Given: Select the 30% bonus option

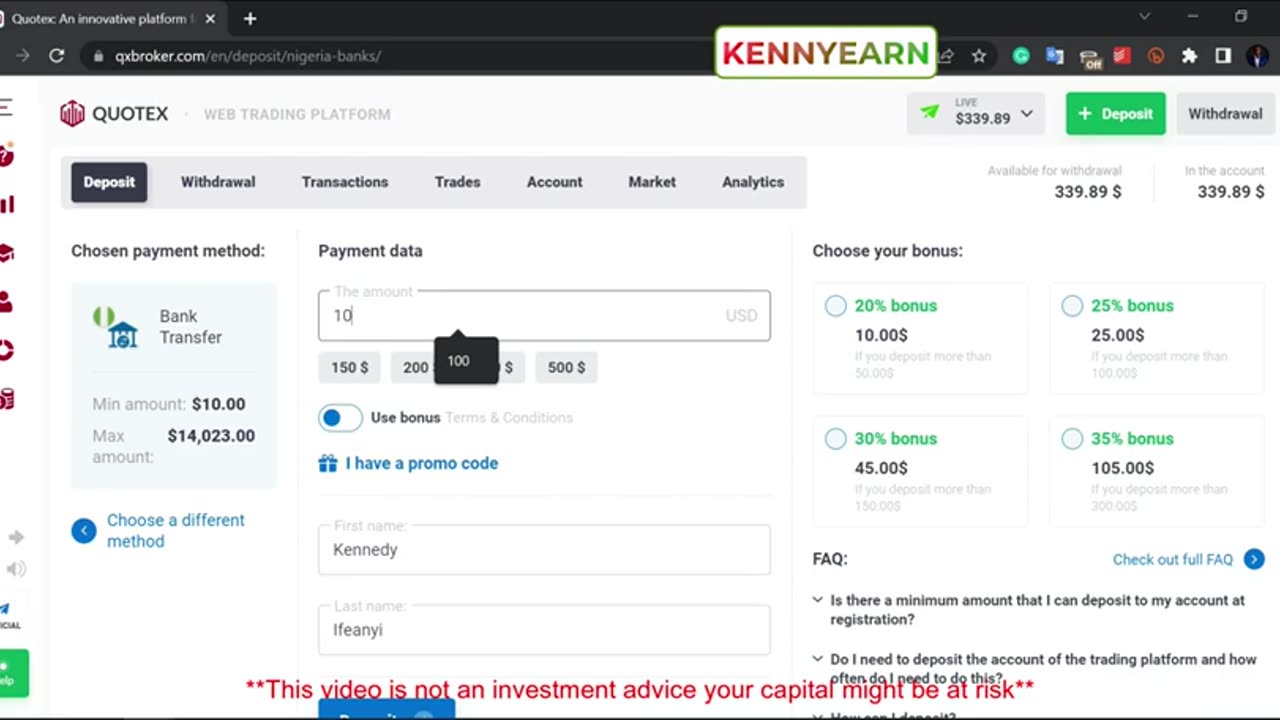Looking at the screenshot, I should tap(836, 439).
